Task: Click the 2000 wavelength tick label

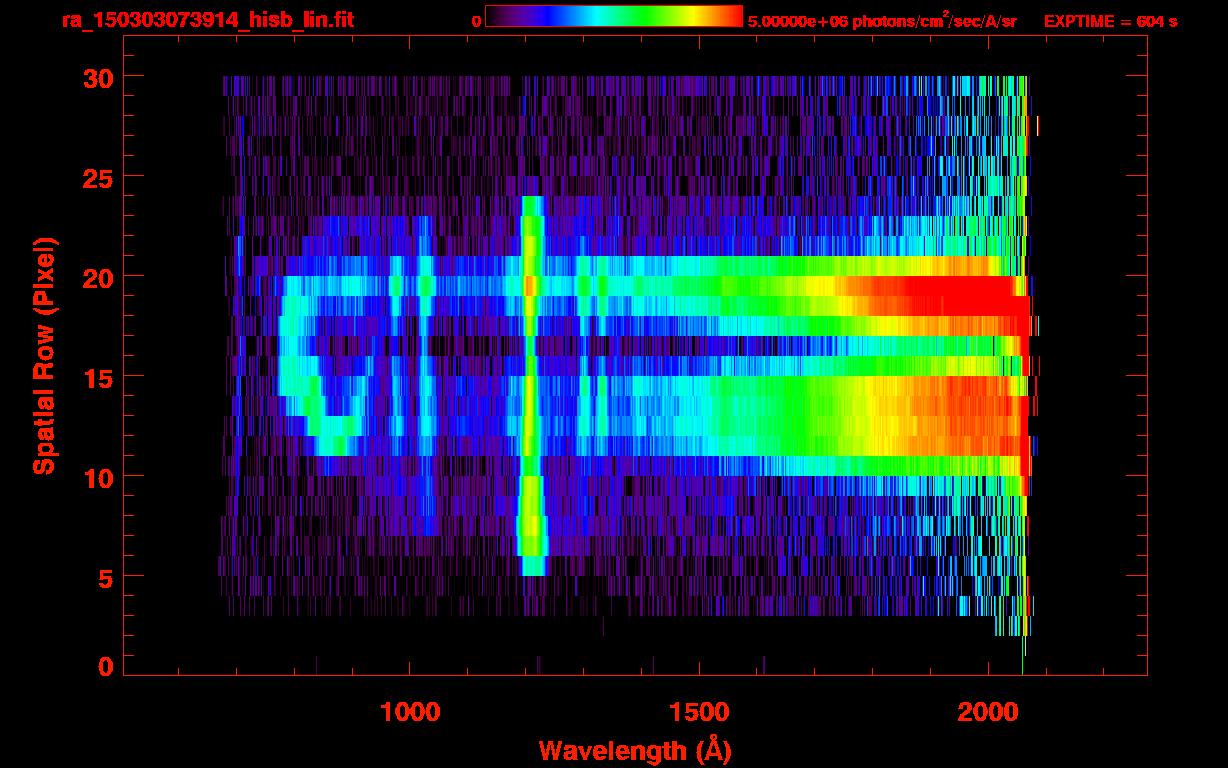Action: point(987,712)
